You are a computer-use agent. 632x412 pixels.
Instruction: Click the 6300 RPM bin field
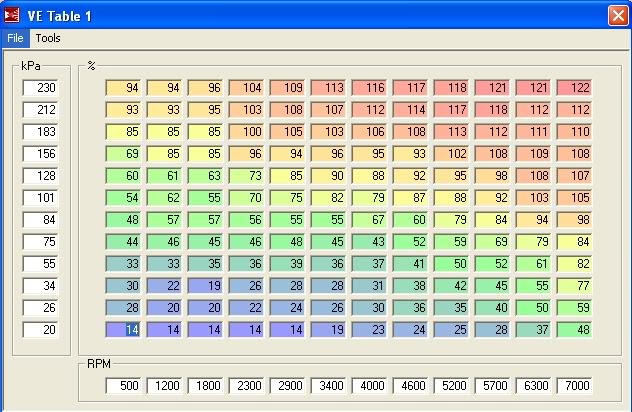pos(534,386)
